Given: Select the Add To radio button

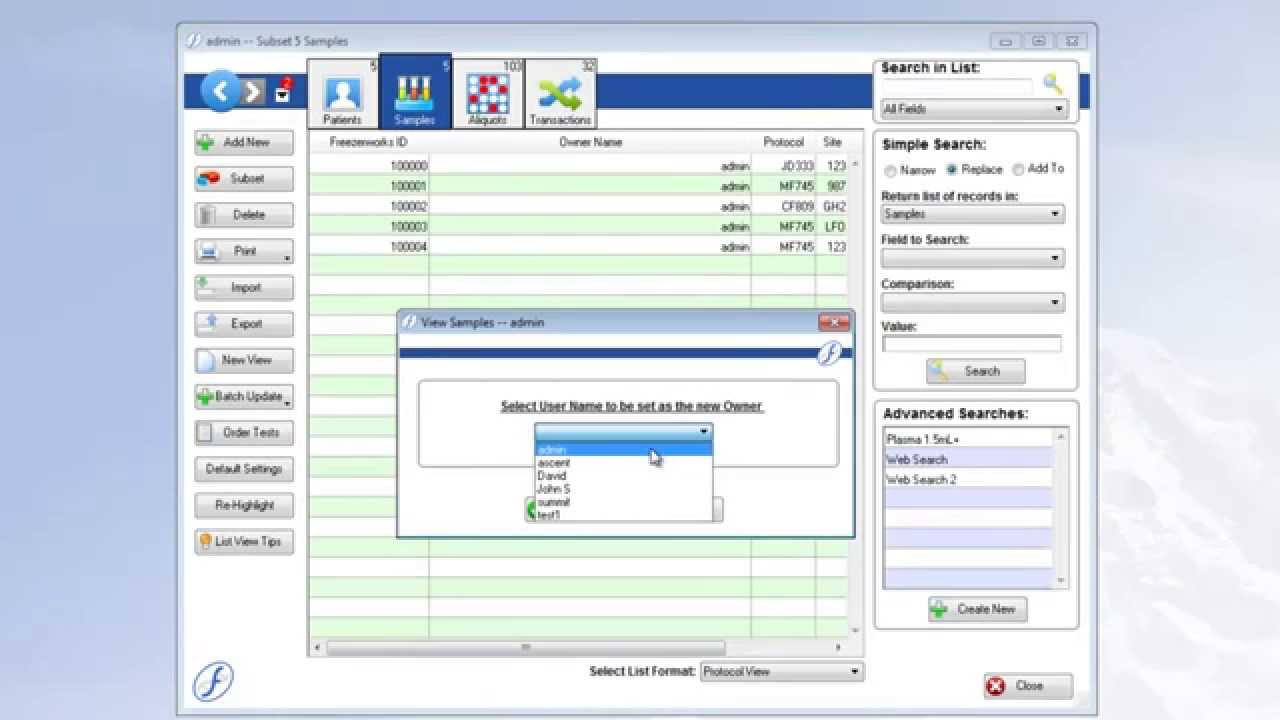Looking at the screenshot, I should [x=1018, y=170].
